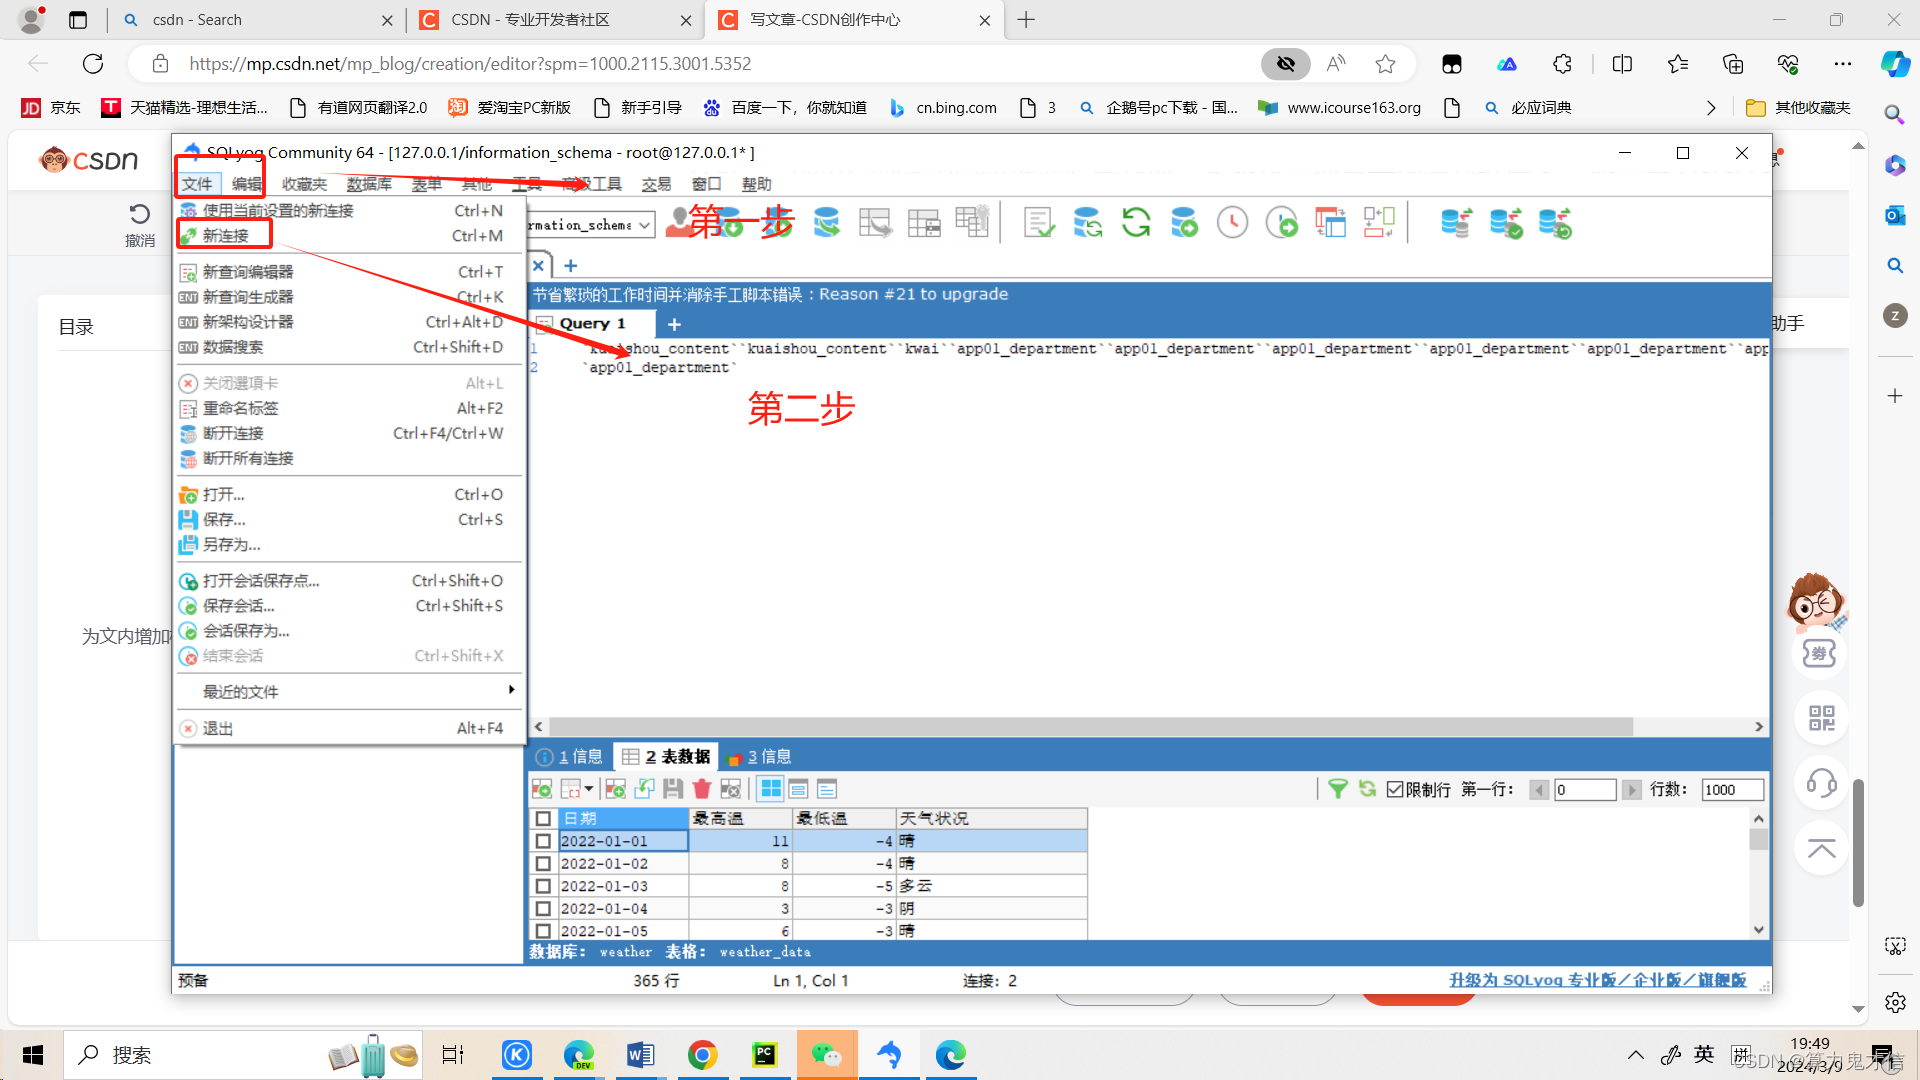Click the execute query schedule clock icon

click(1232, 222)
